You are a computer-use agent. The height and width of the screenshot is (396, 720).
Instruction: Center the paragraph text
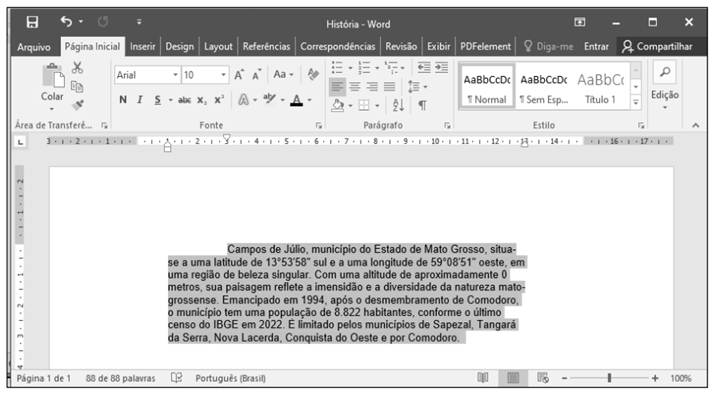(x=354, y=86)
